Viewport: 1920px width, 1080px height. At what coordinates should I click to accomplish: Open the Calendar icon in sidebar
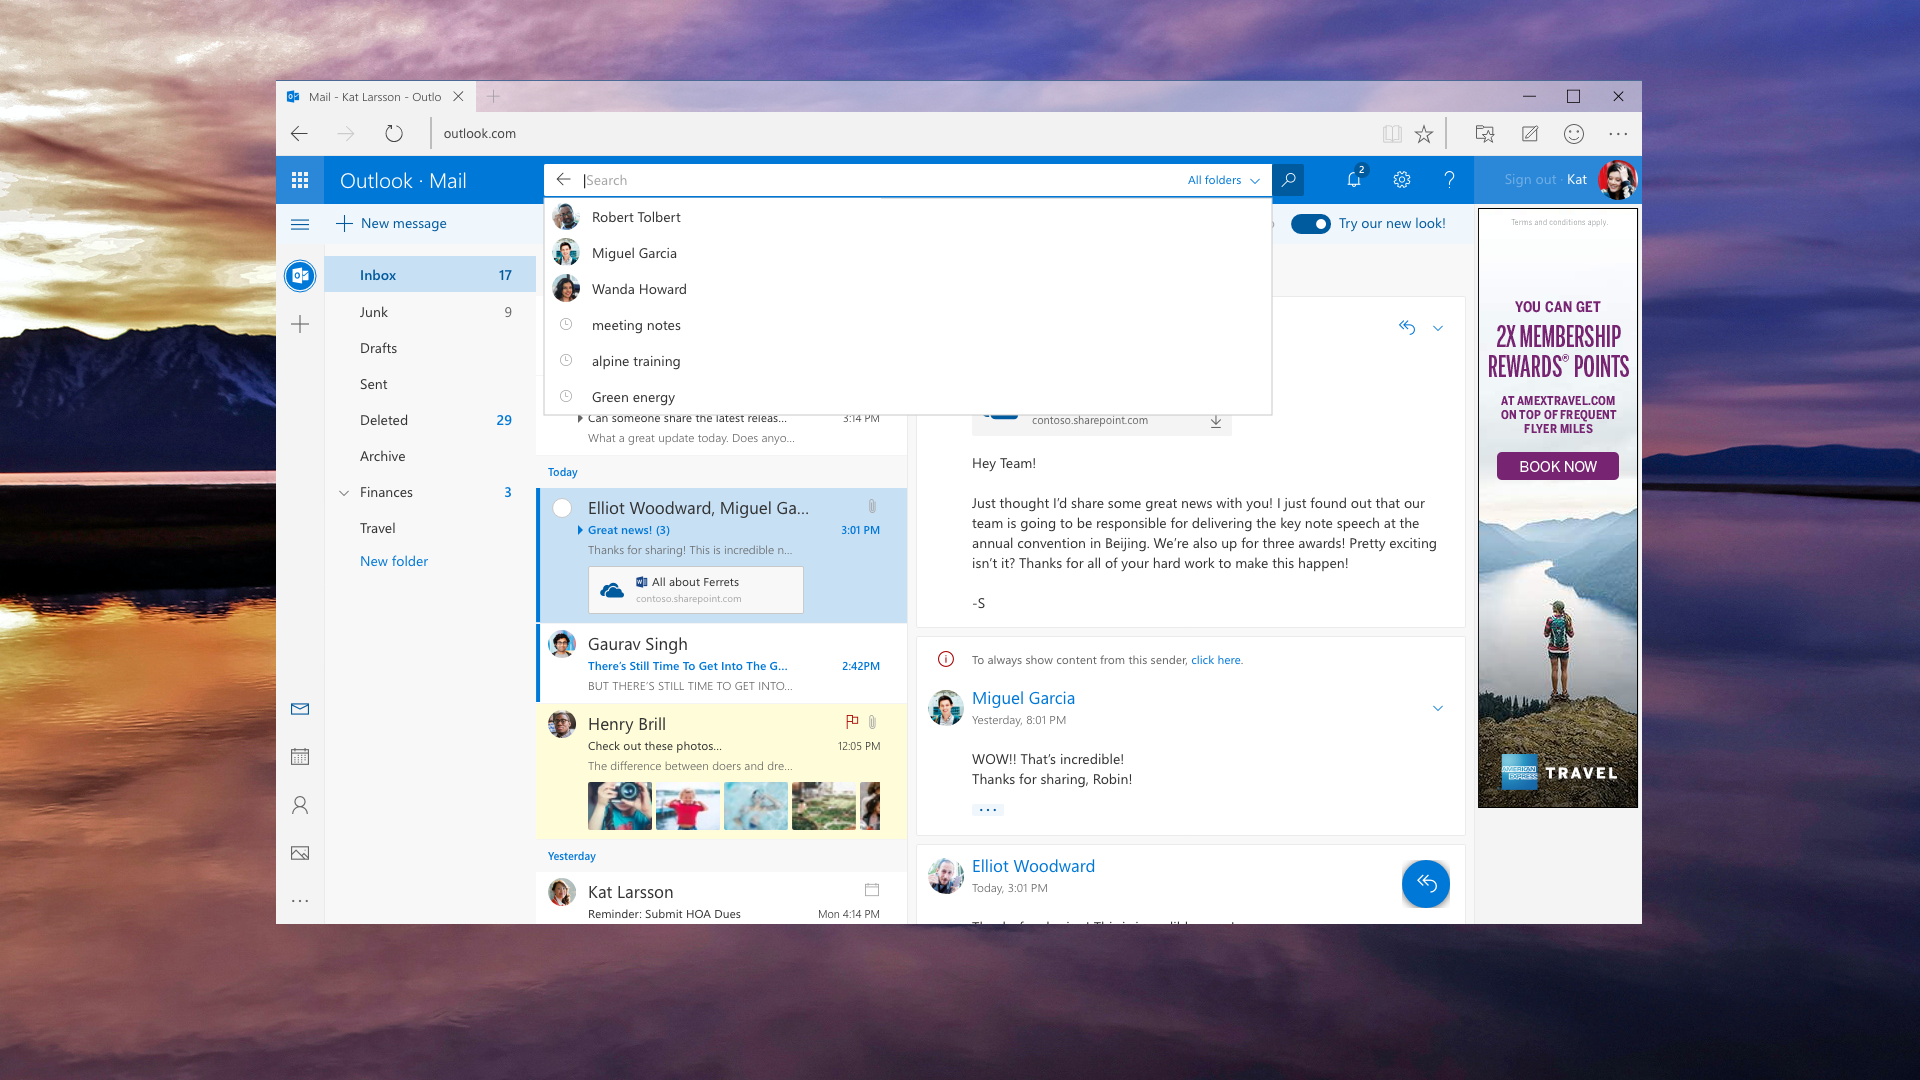(299, 757)
